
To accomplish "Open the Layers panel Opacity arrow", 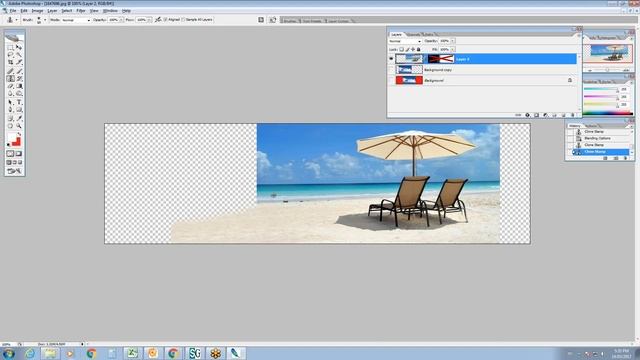I will [453, 41].
